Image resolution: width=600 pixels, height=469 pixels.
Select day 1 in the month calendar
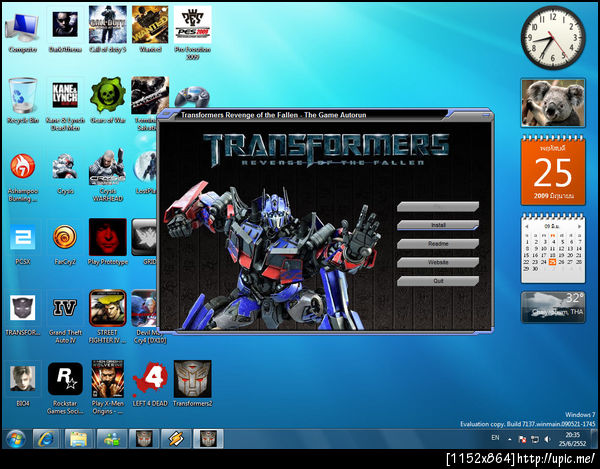coord(527,242)
